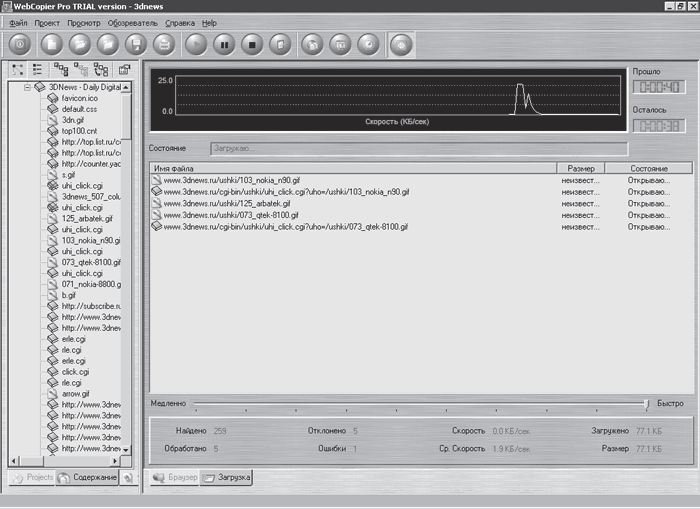Click the hierarchy refresh arrow sidebar icon

point(101,70)
